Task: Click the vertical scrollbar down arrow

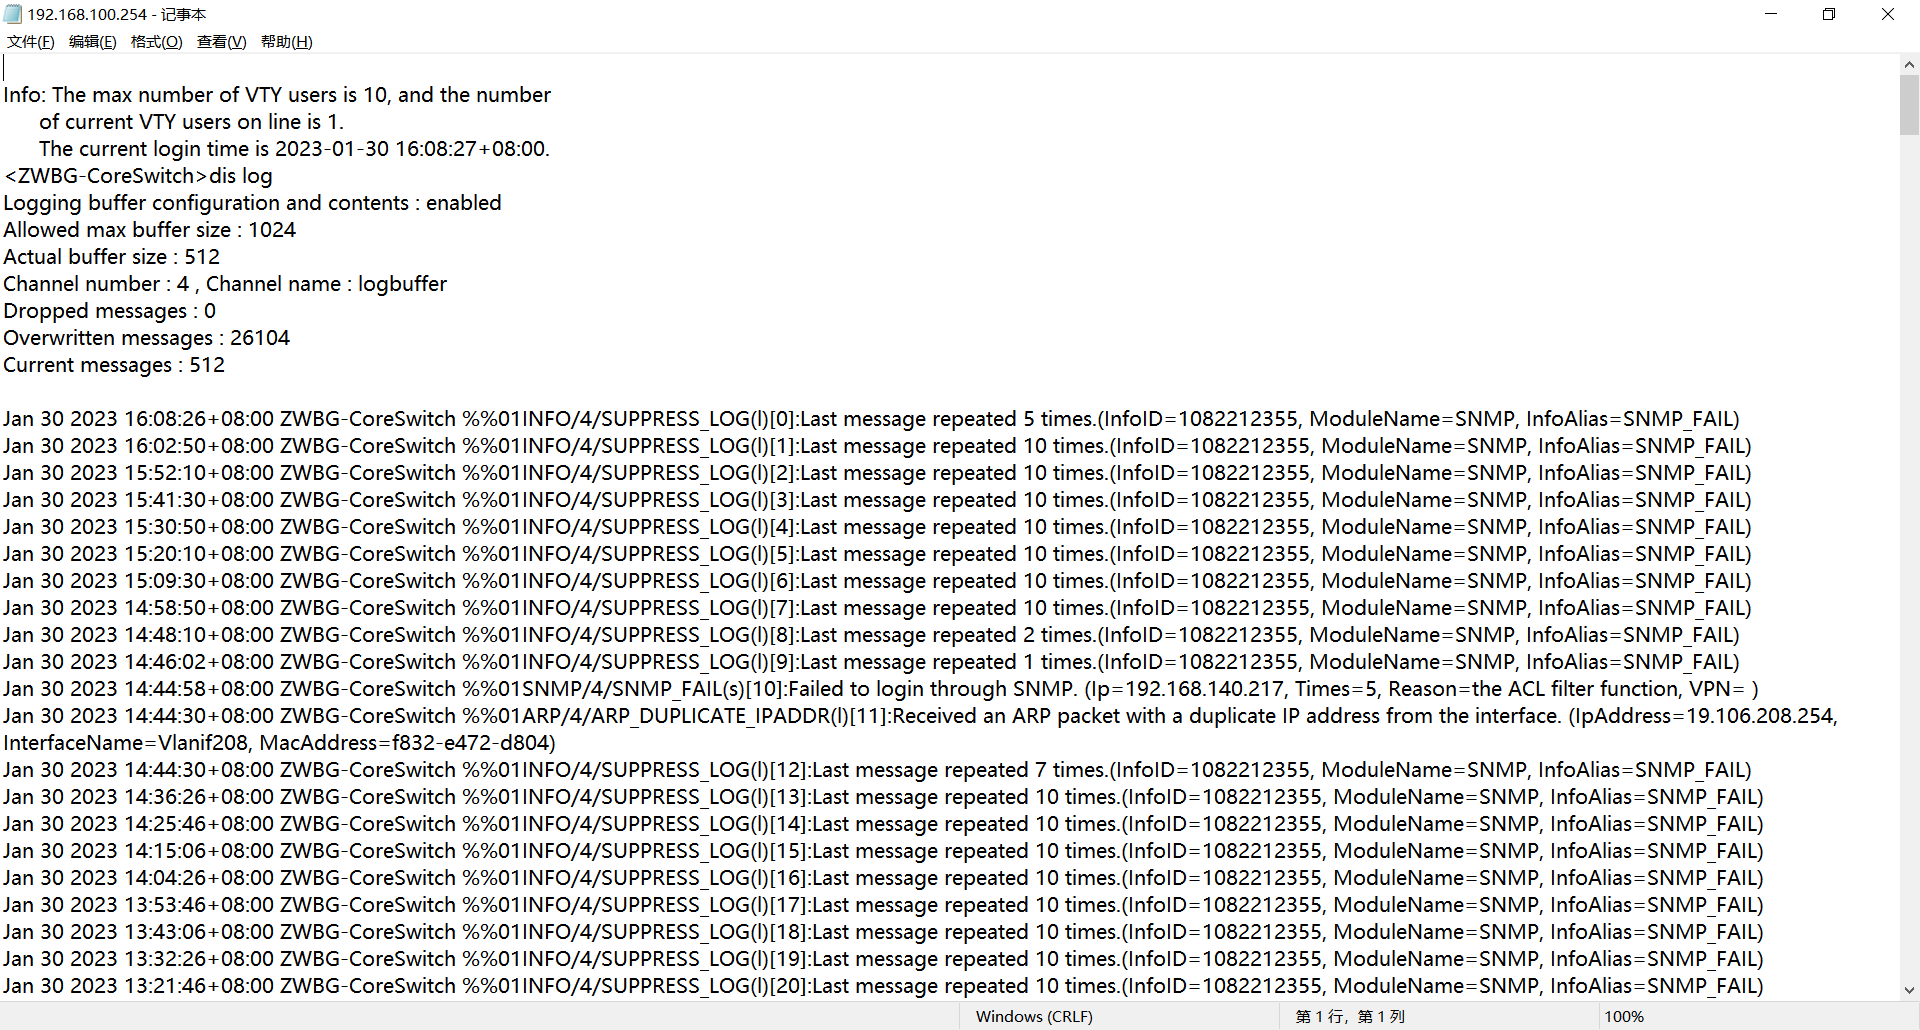Action: point(1909,990)
